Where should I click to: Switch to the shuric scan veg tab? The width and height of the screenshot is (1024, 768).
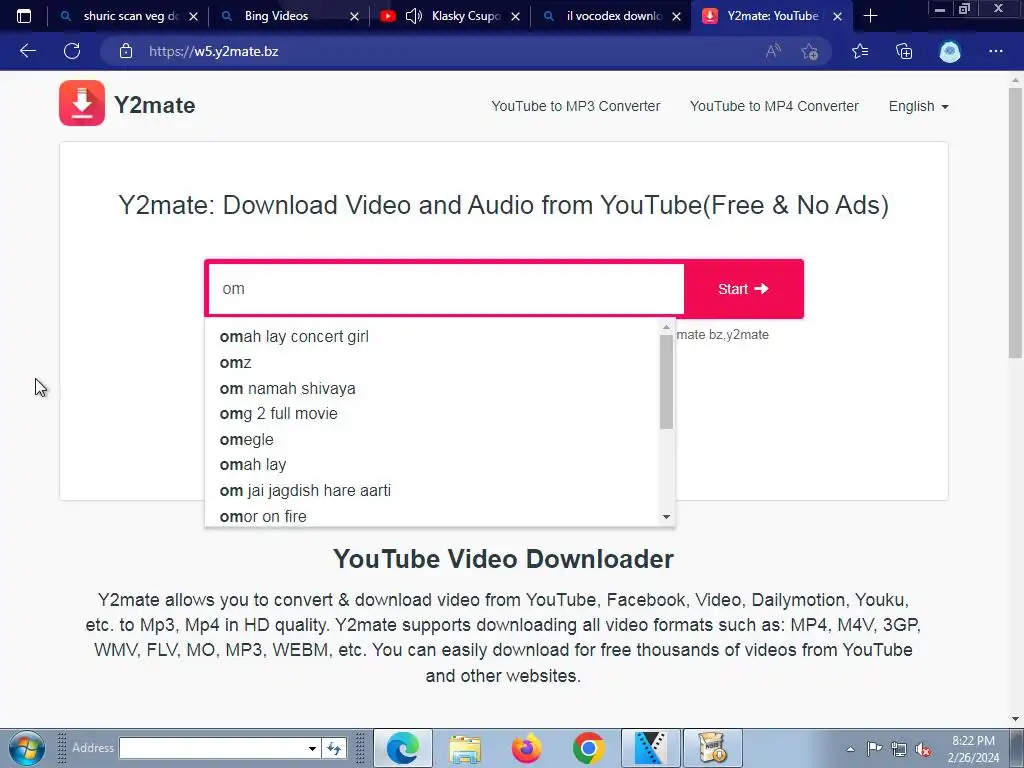pos(128,16)
